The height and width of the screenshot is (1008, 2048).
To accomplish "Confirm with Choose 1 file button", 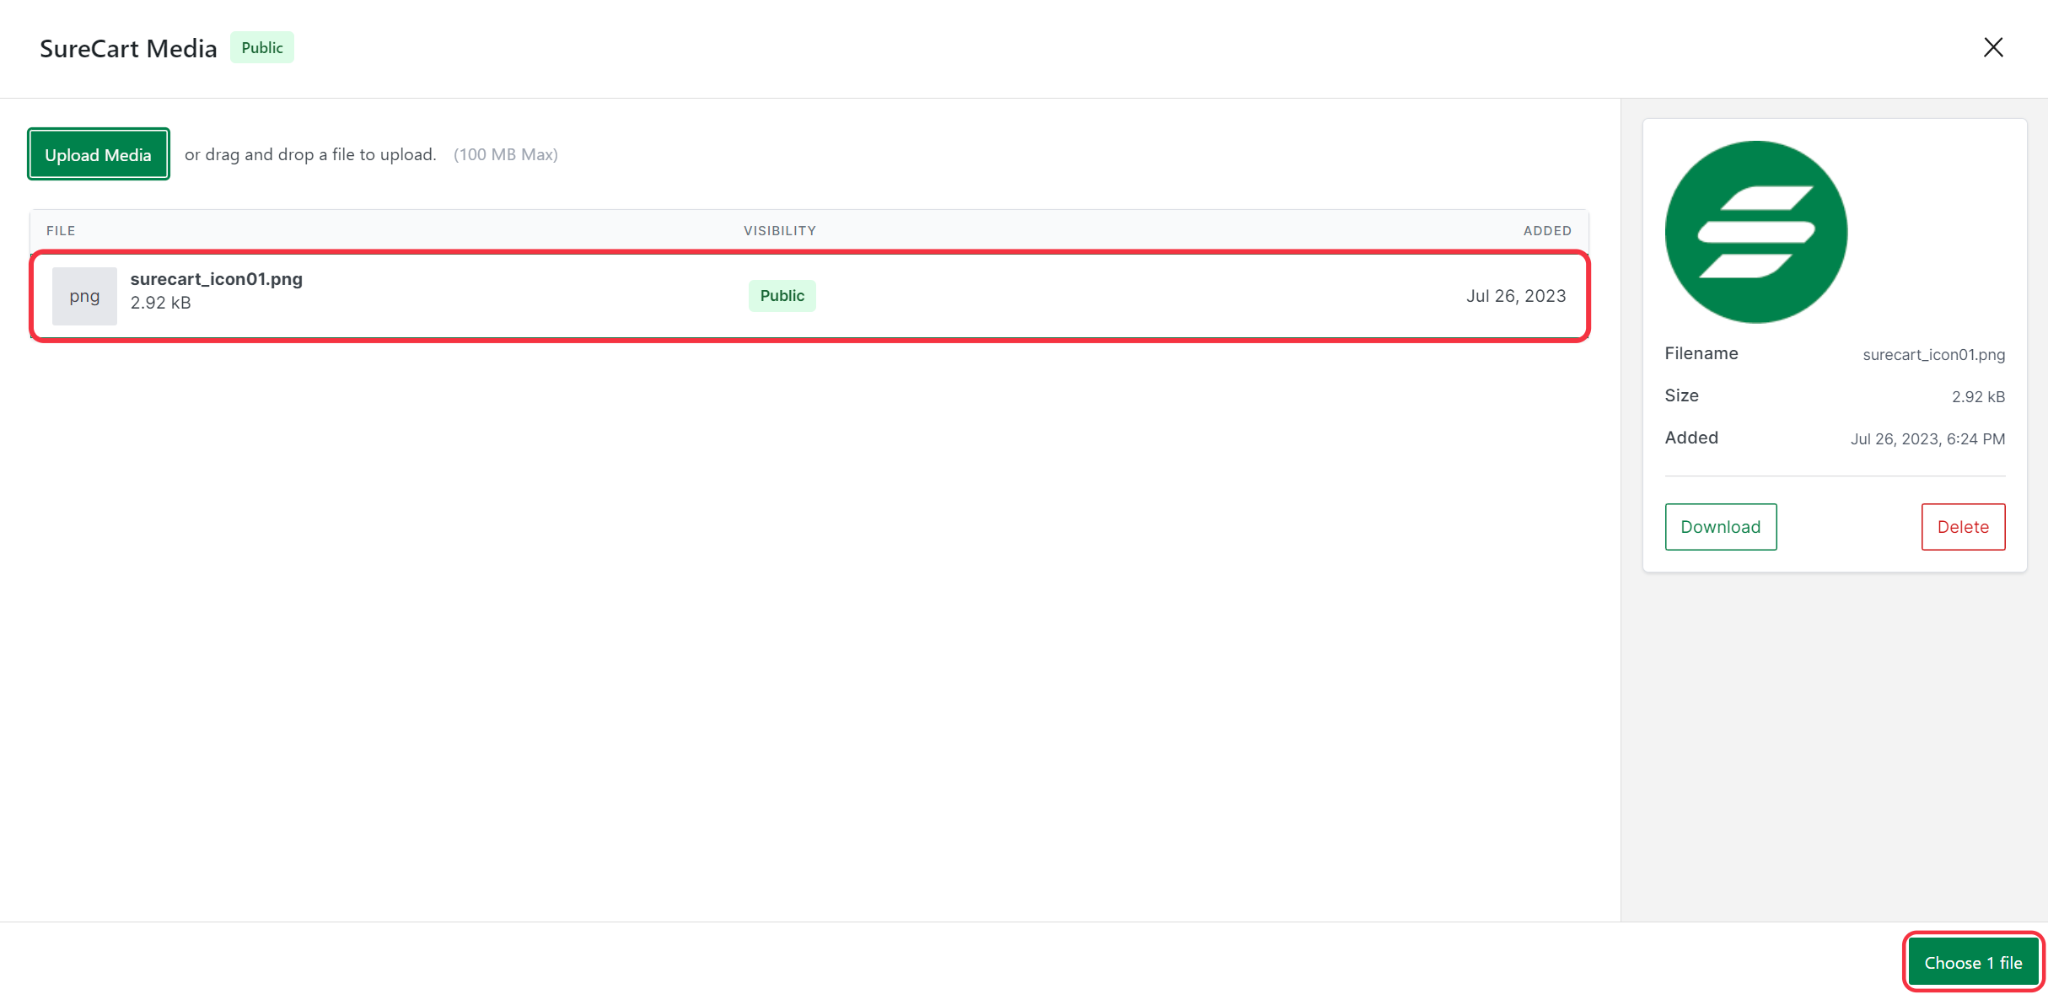I will pyautogui.click(x=1973, y=963).
